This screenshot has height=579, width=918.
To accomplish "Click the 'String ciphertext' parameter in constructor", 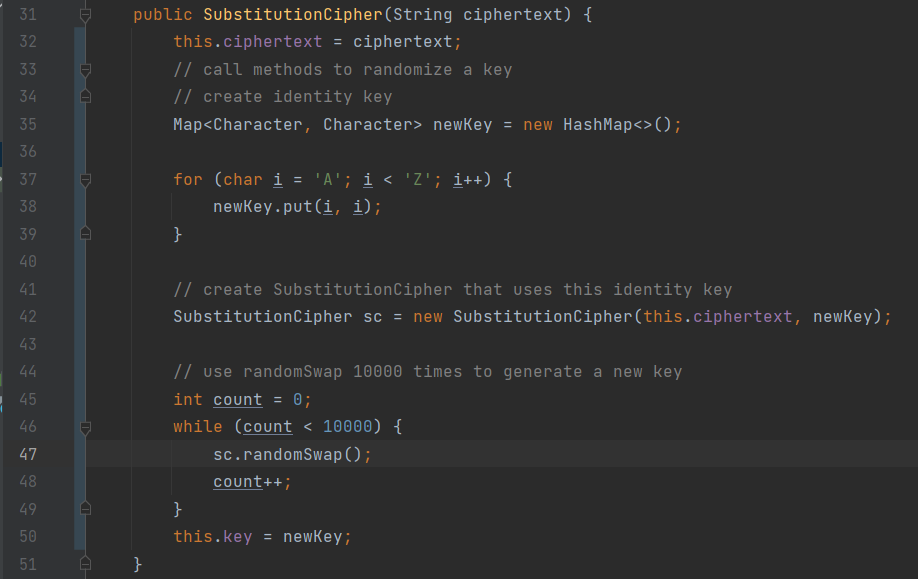I will pyautogui.click(x=485, y=15).
